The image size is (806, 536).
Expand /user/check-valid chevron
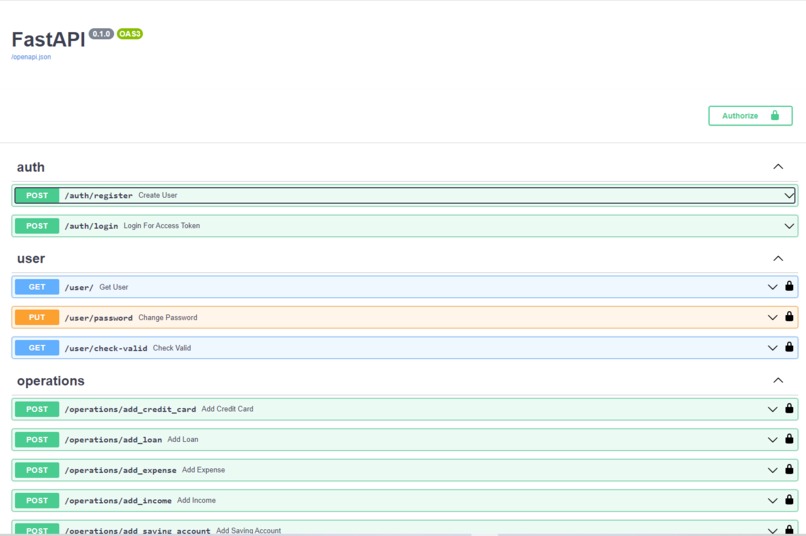click(773, 348)
